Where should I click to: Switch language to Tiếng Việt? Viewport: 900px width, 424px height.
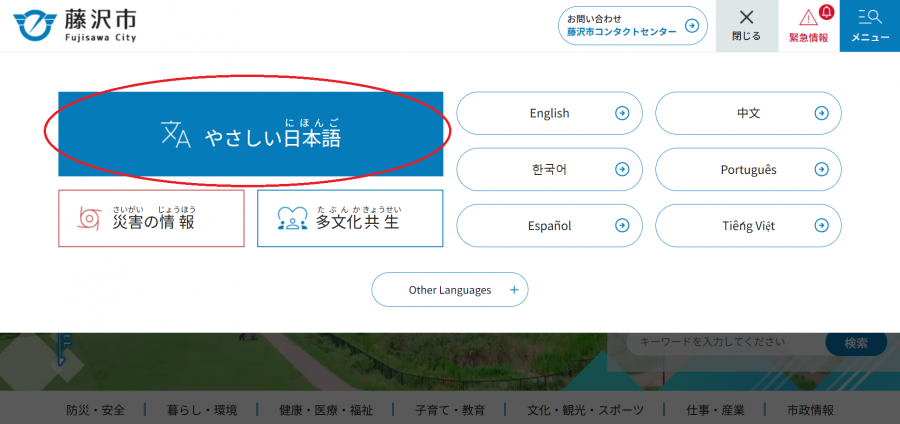pyautogui.click(x=748, y=225)
